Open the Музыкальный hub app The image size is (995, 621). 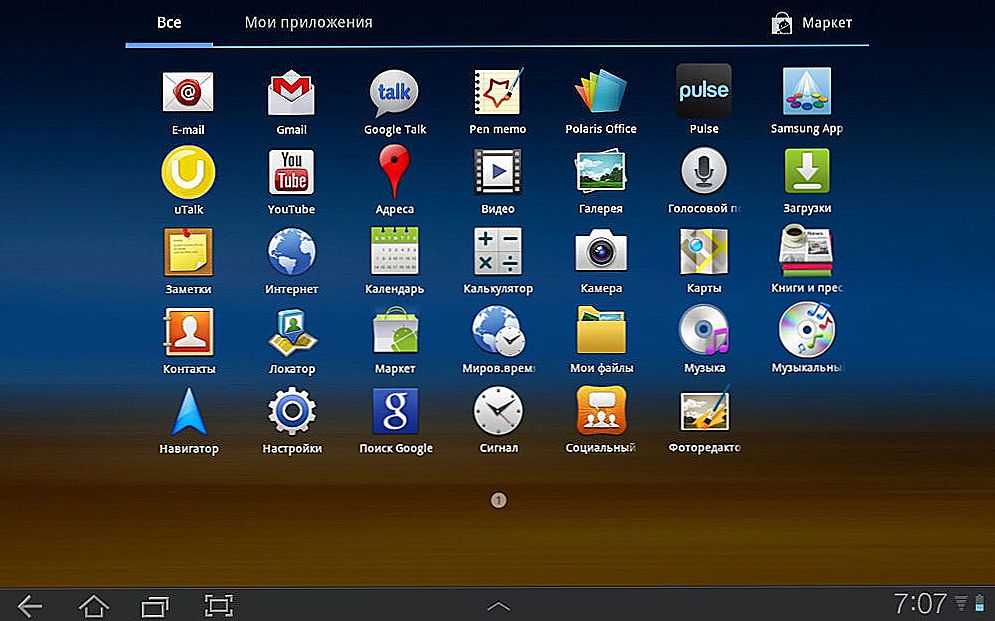point(807,329)
